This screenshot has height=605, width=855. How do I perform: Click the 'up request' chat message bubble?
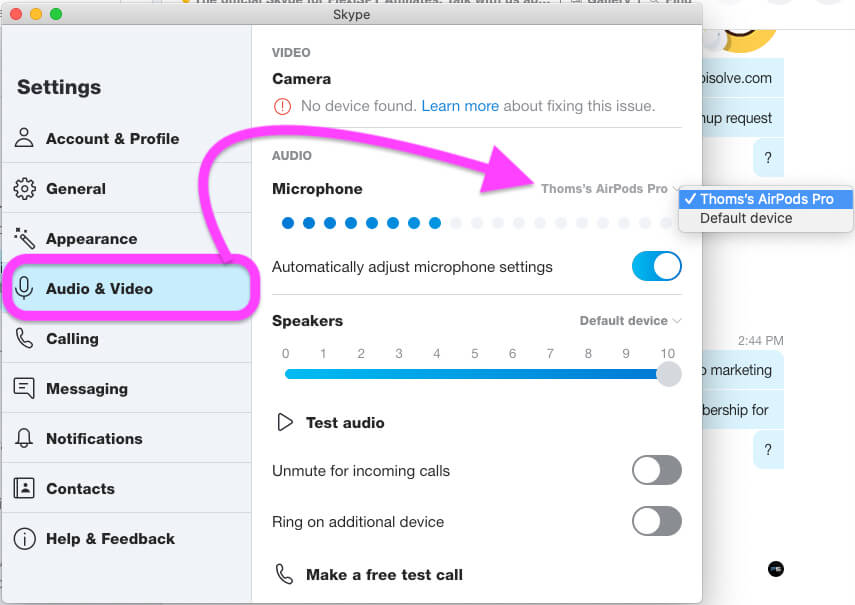[x=743, y=118]
